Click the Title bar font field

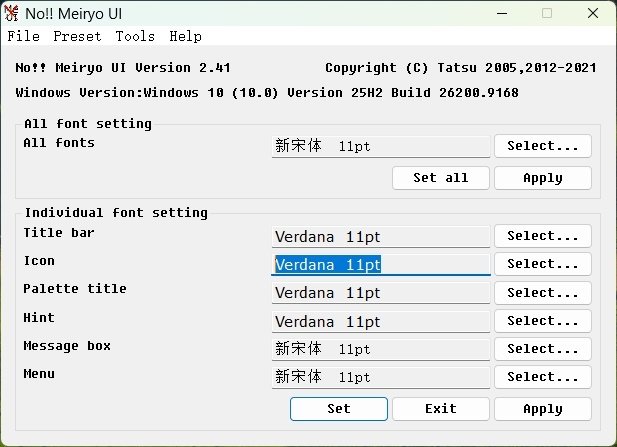click(x=381, y=236)
